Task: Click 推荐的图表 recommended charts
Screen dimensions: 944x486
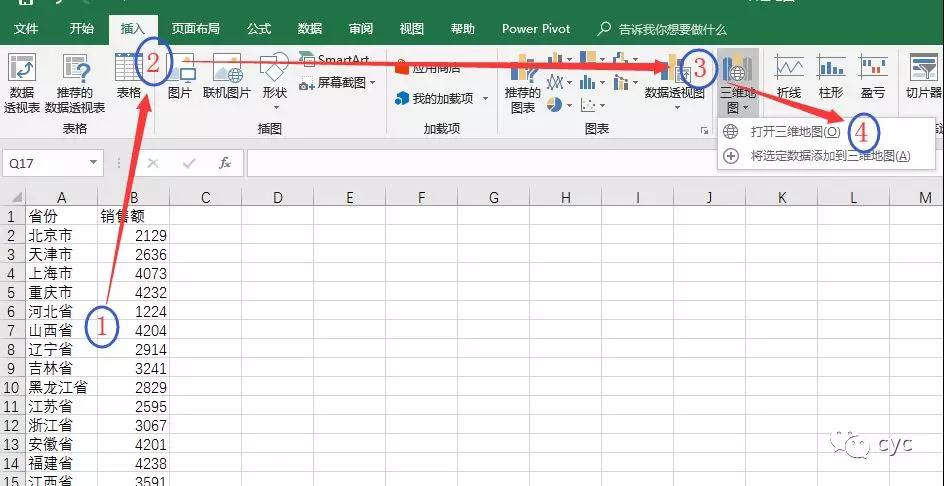Action: click(523, 83)
